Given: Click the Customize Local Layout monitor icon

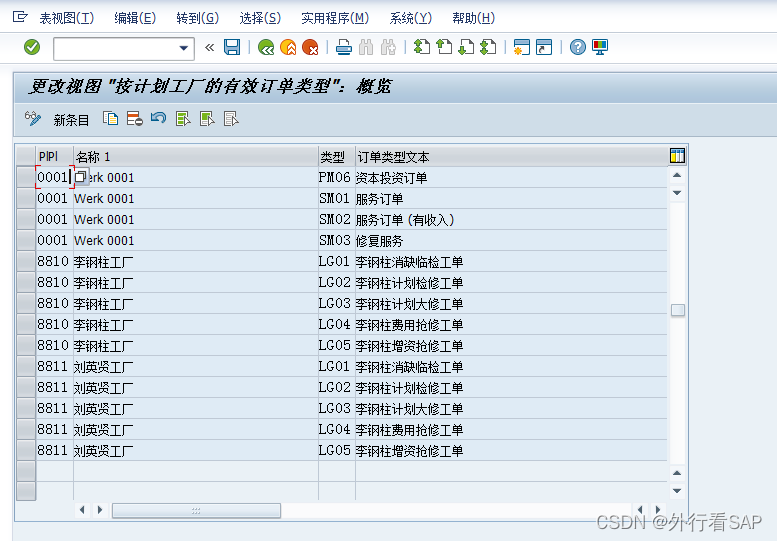Looking at the screenshot, I should click(600, 48).
